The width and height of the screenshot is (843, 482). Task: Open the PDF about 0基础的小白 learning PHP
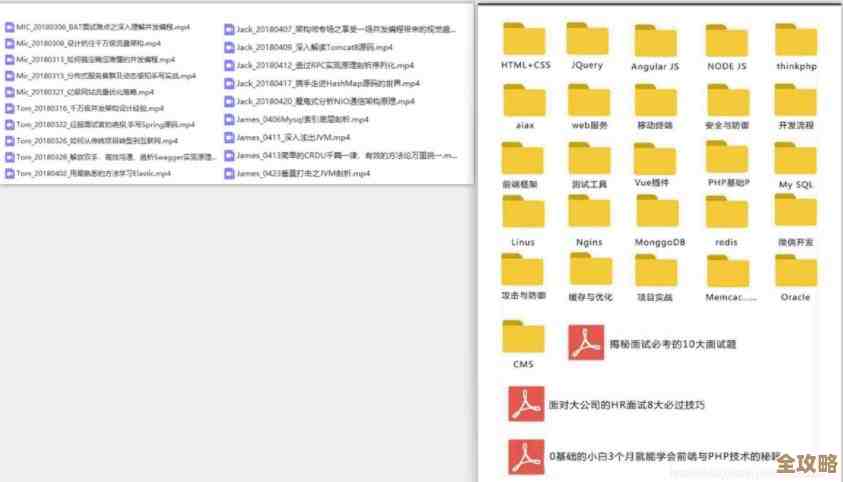[x=645, y=457]
